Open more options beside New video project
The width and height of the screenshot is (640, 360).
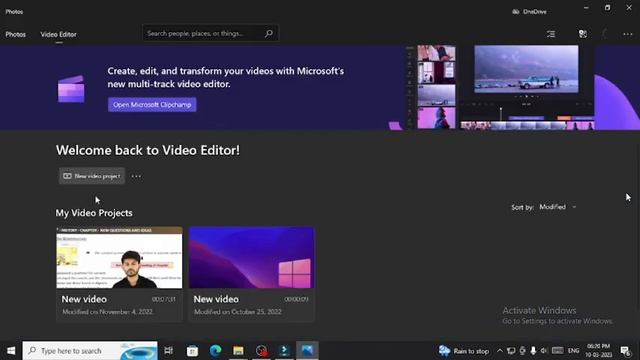136,176
